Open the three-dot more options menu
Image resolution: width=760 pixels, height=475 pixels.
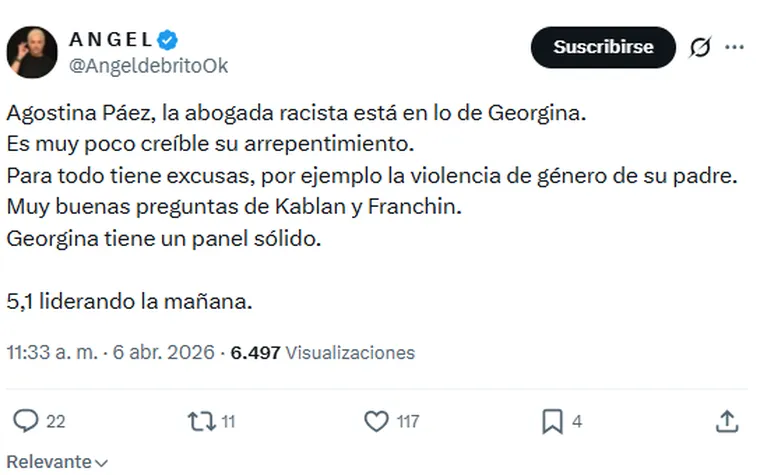tap(734, 47)
